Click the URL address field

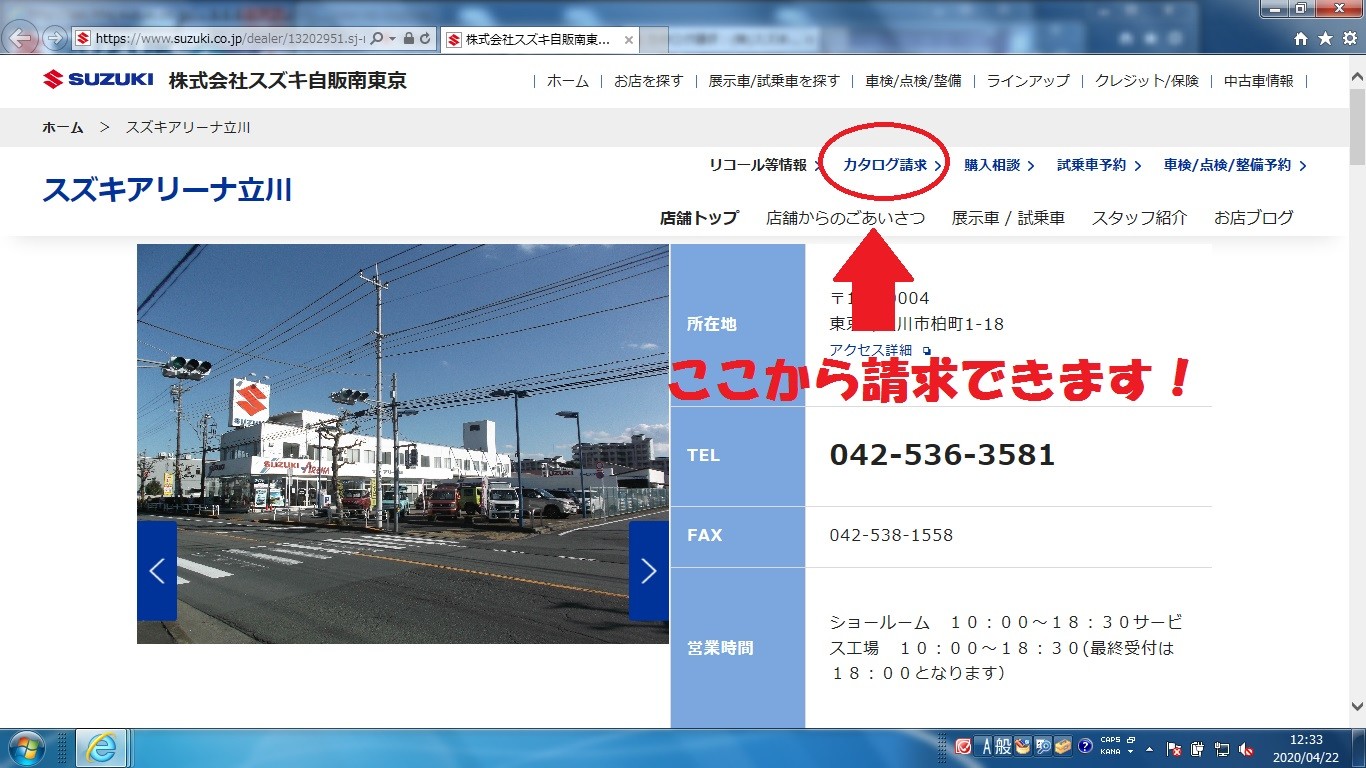point(230,39)
